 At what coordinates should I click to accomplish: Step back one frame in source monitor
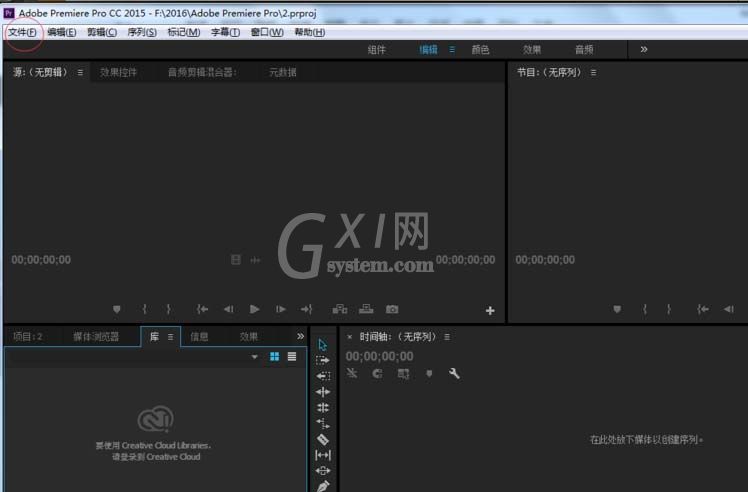229,309
